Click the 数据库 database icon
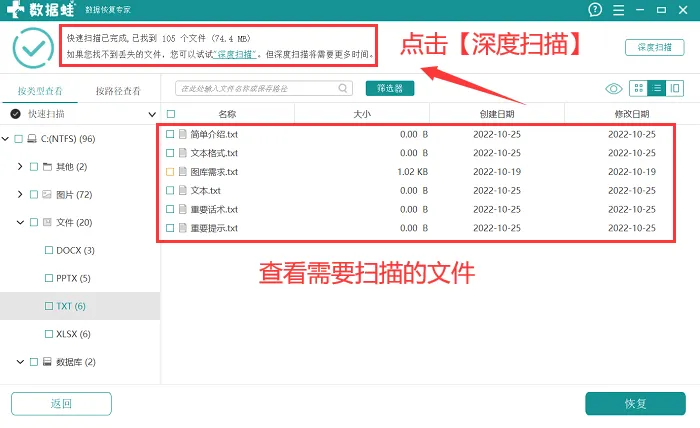700x428 pixels. point(47,362)
